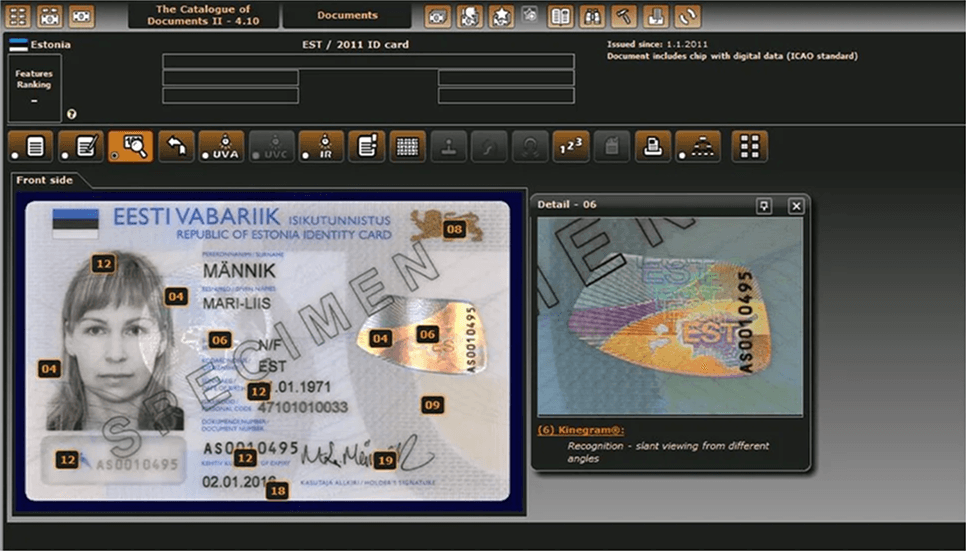Click the help question mark below Features Ranking
Image resolution: width=966 pixels, height=551 pixels.
[71, 114]
